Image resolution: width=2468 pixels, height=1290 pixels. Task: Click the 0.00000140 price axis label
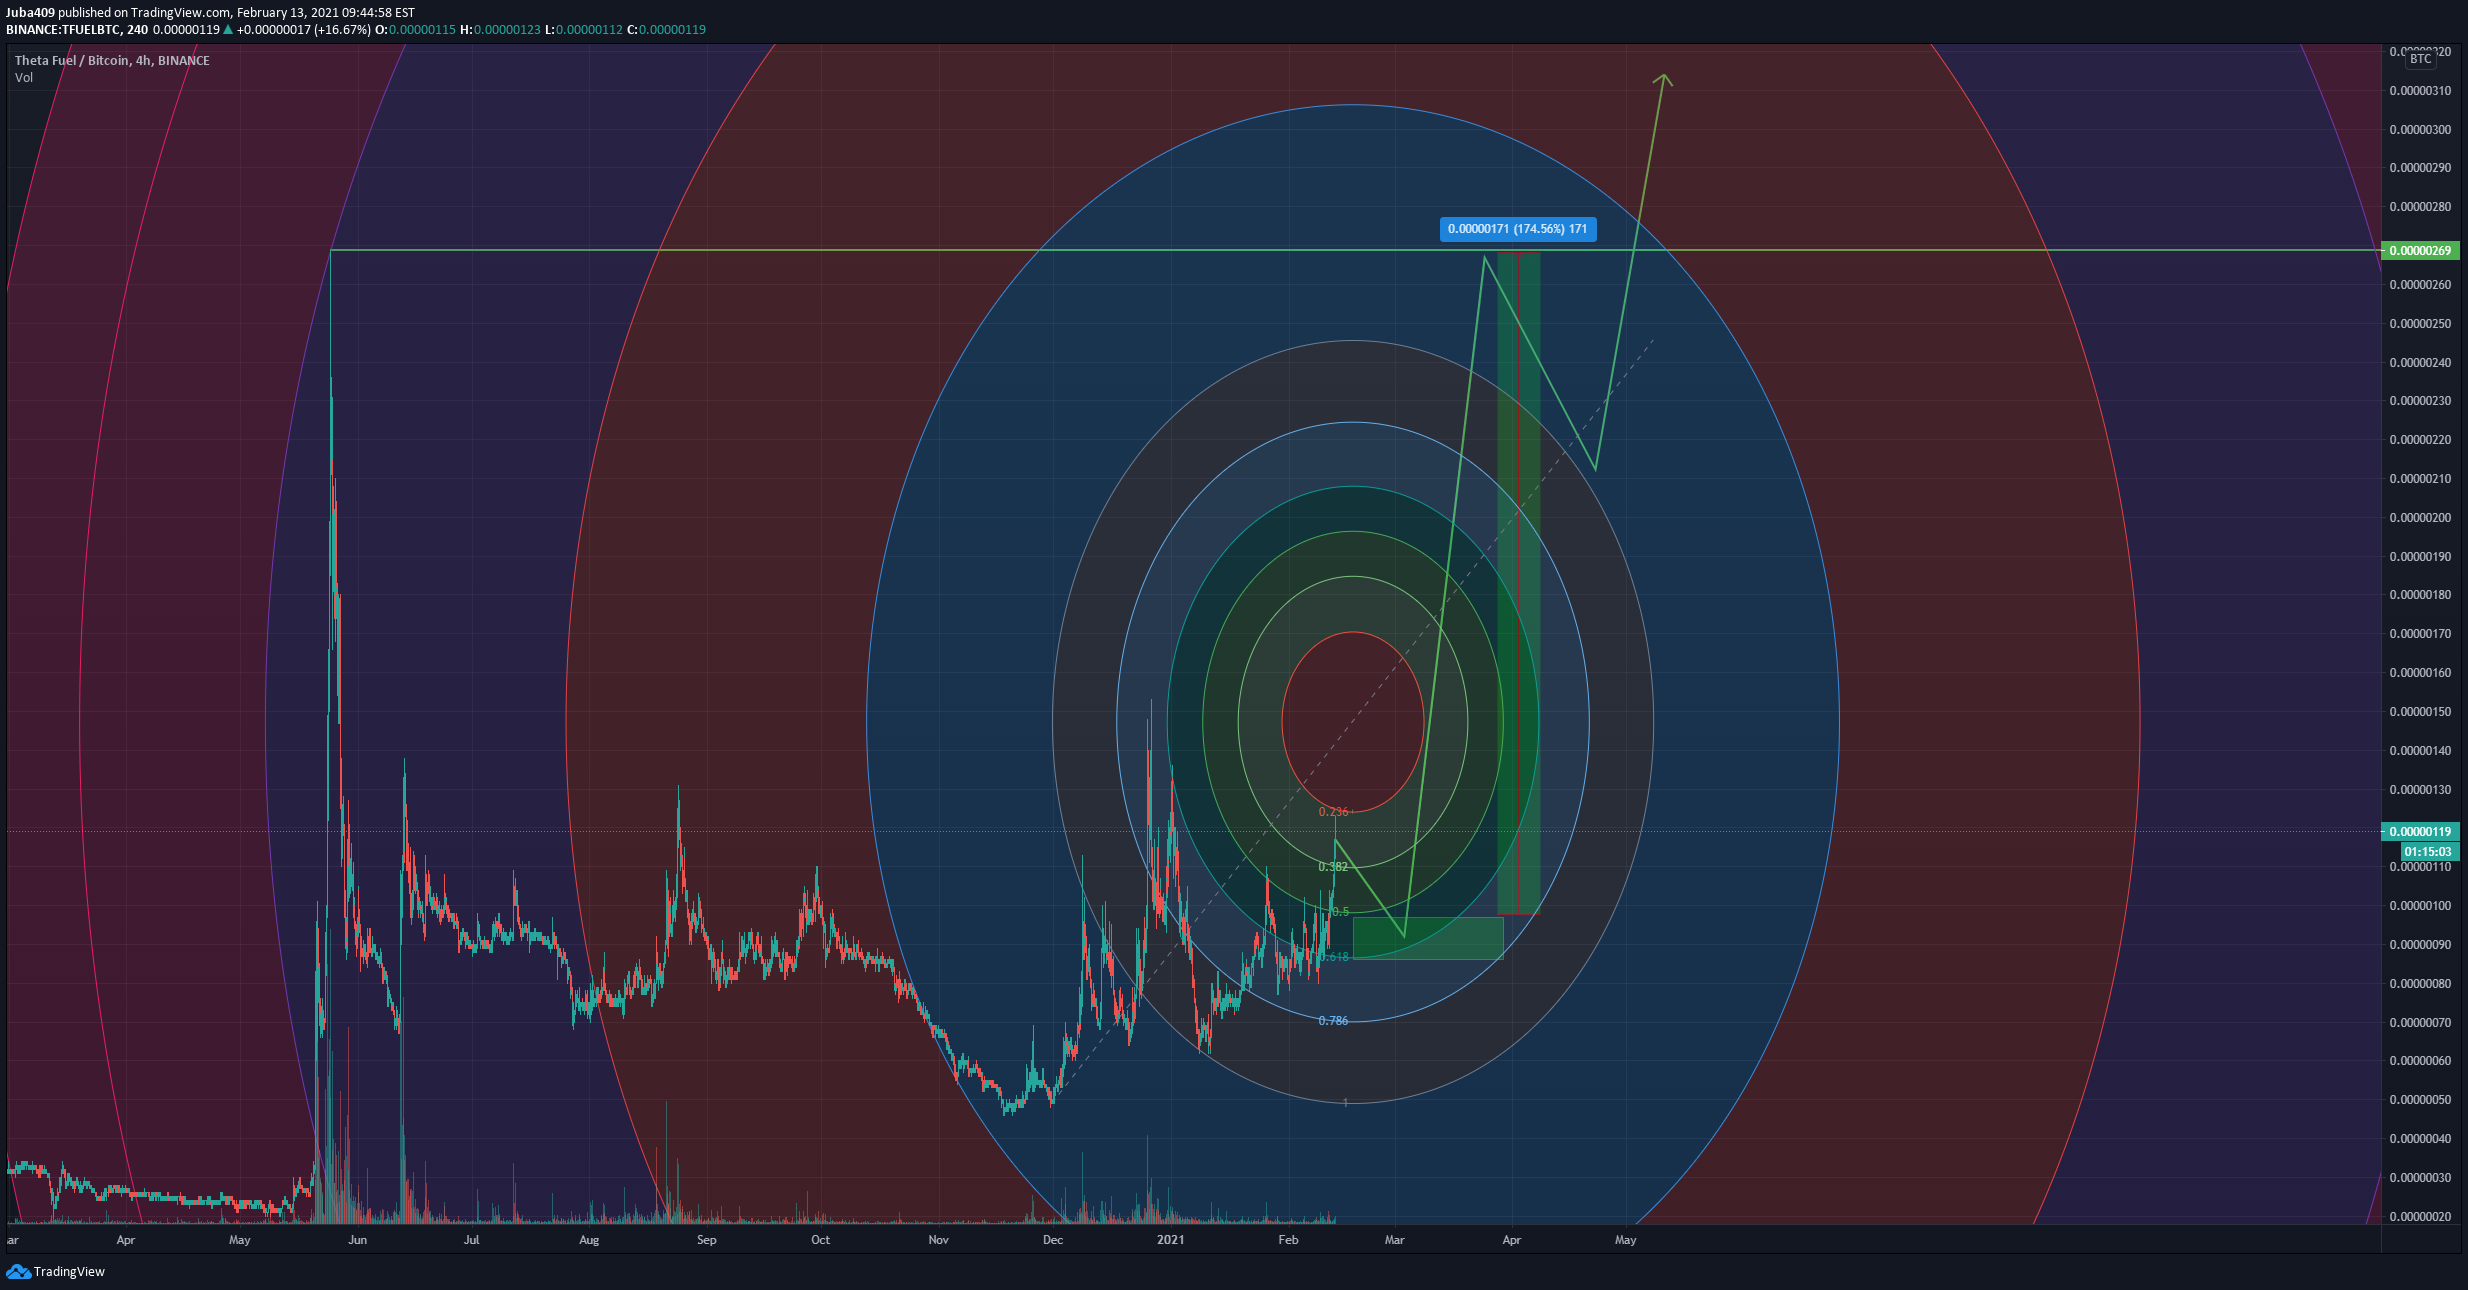tap(2420, 751)
